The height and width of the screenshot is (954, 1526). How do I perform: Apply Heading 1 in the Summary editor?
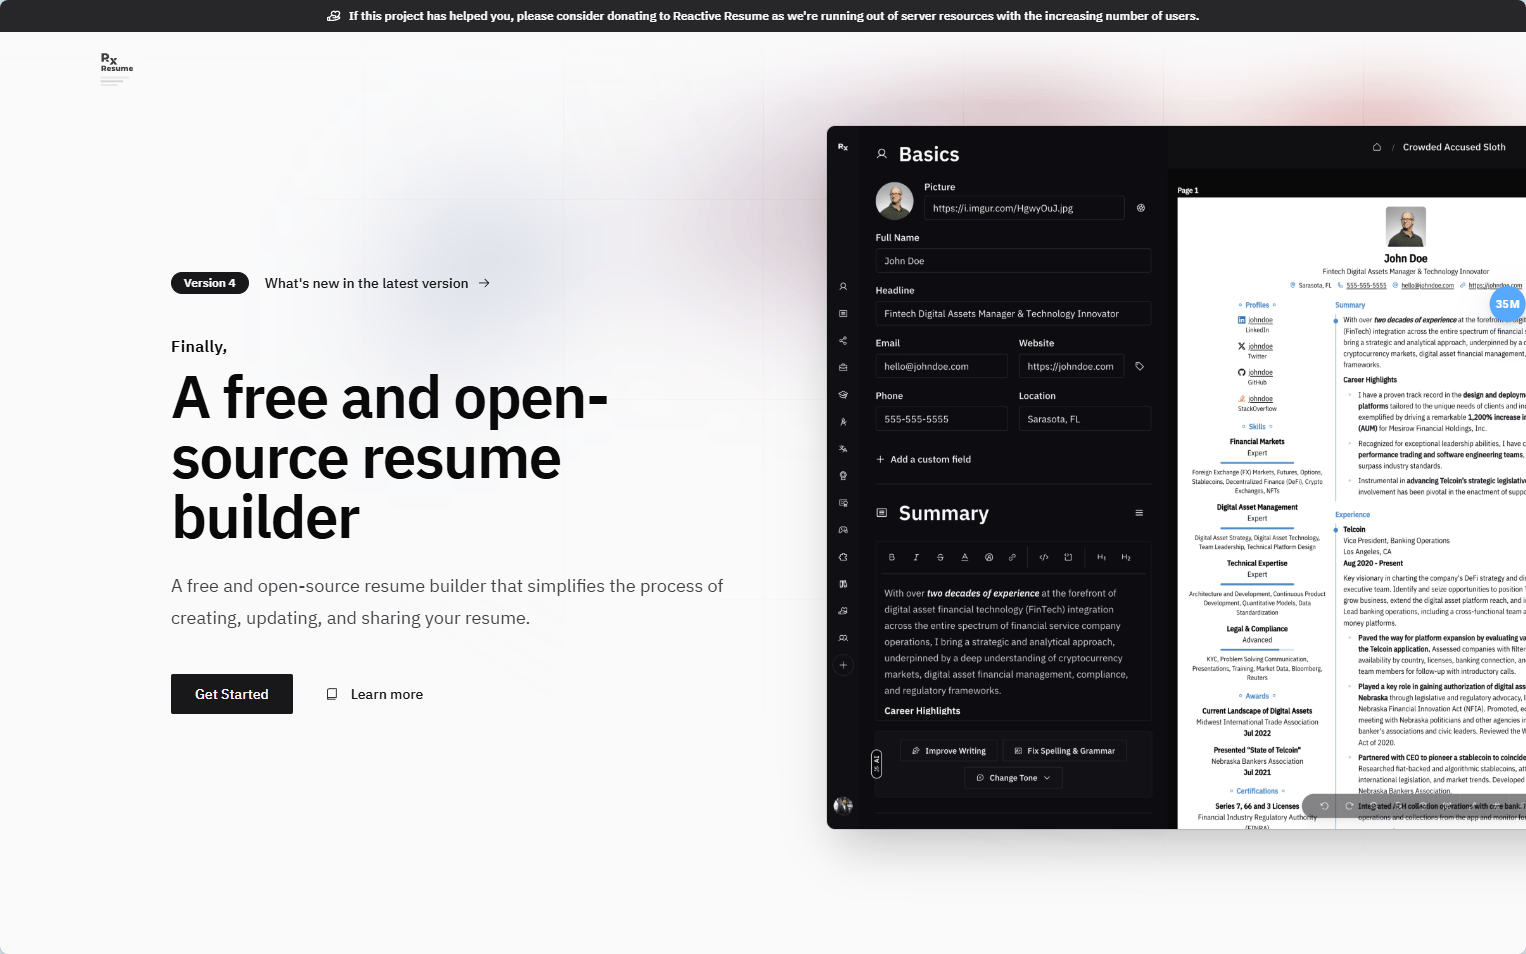coord(1101,557)
